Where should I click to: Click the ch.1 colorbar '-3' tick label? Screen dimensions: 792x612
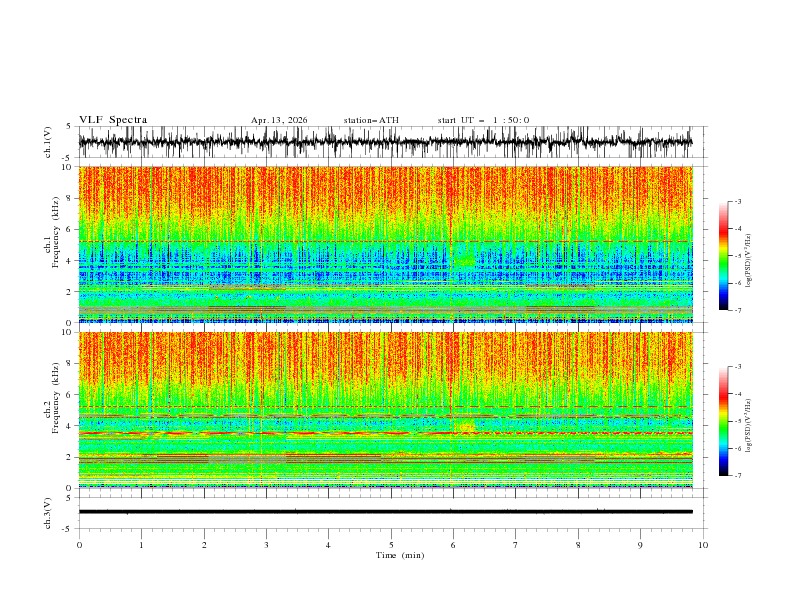(738, 201)
